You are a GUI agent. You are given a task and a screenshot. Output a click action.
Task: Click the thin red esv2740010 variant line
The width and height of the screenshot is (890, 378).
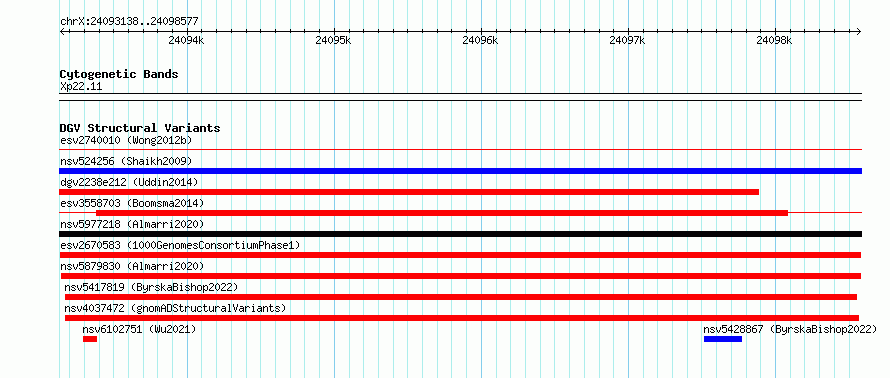pos(461,150)
